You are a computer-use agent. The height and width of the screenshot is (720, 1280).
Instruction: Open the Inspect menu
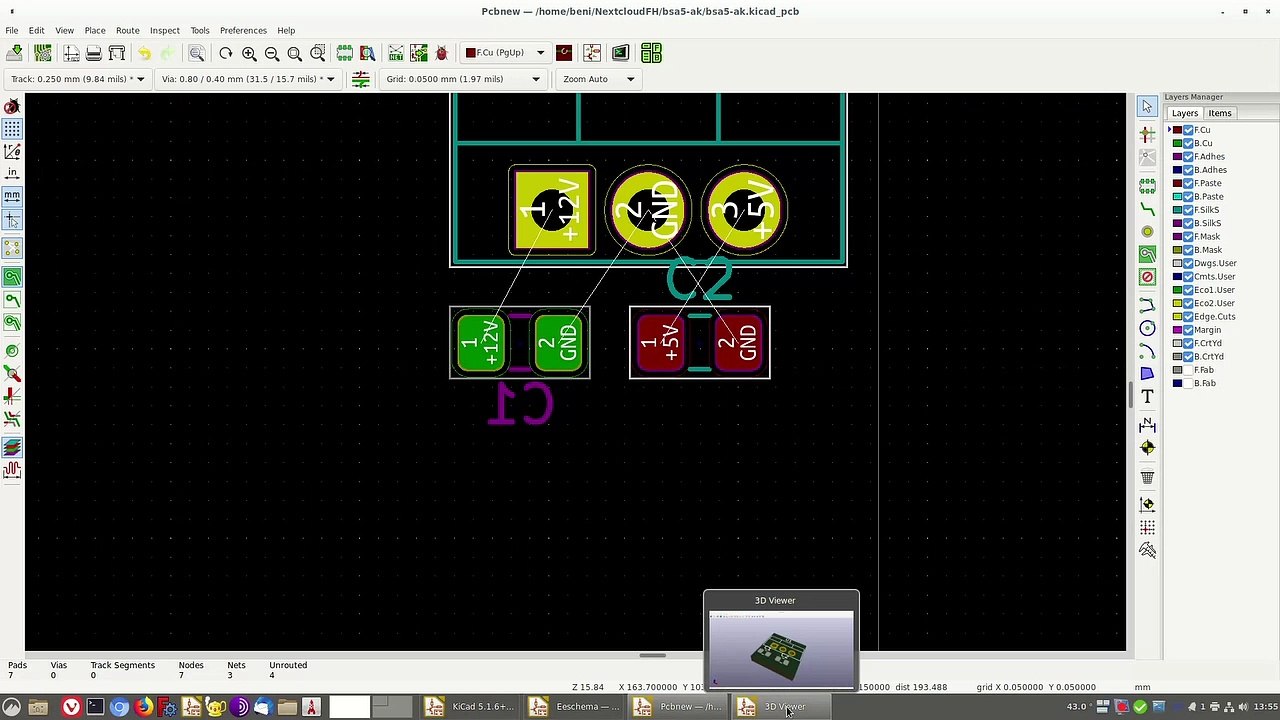point(164,30)
